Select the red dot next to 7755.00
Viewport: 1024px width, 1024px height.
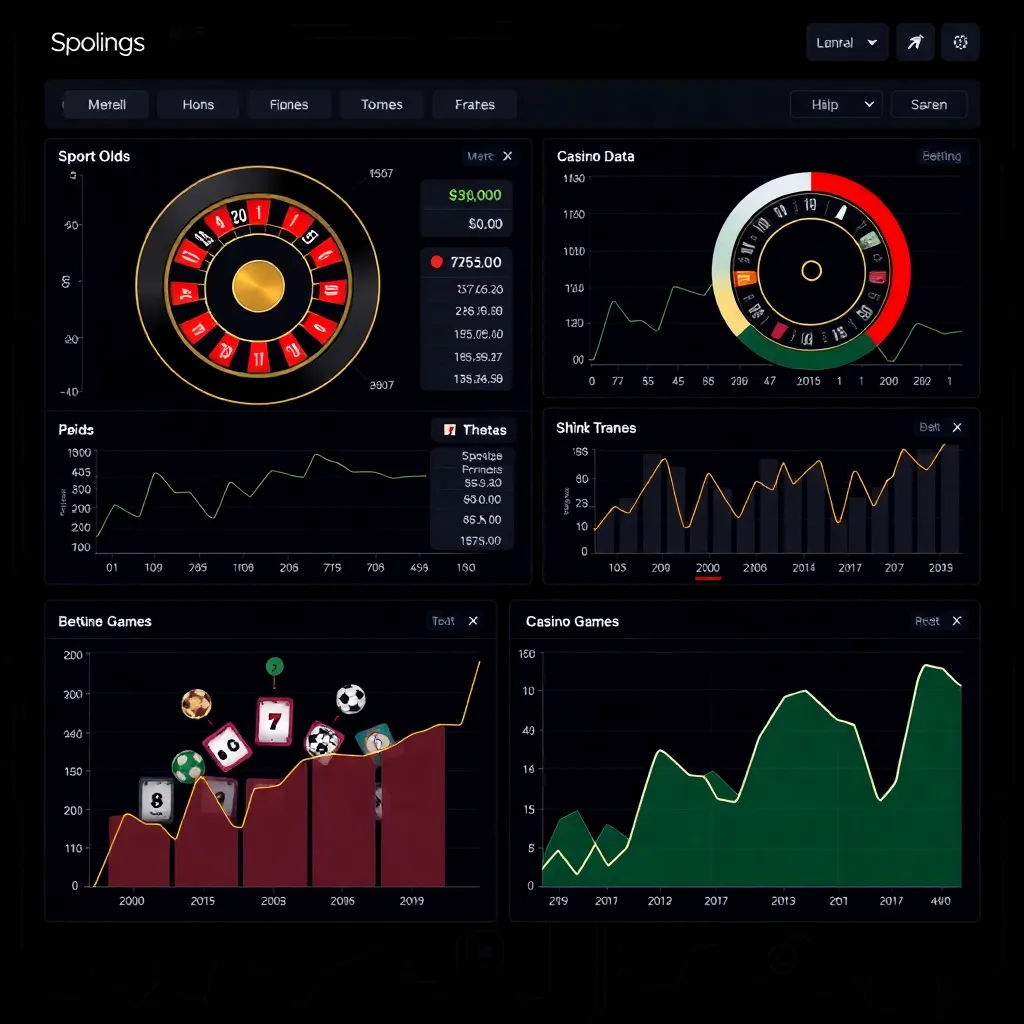pyautogui.click(x=436, y=262)
